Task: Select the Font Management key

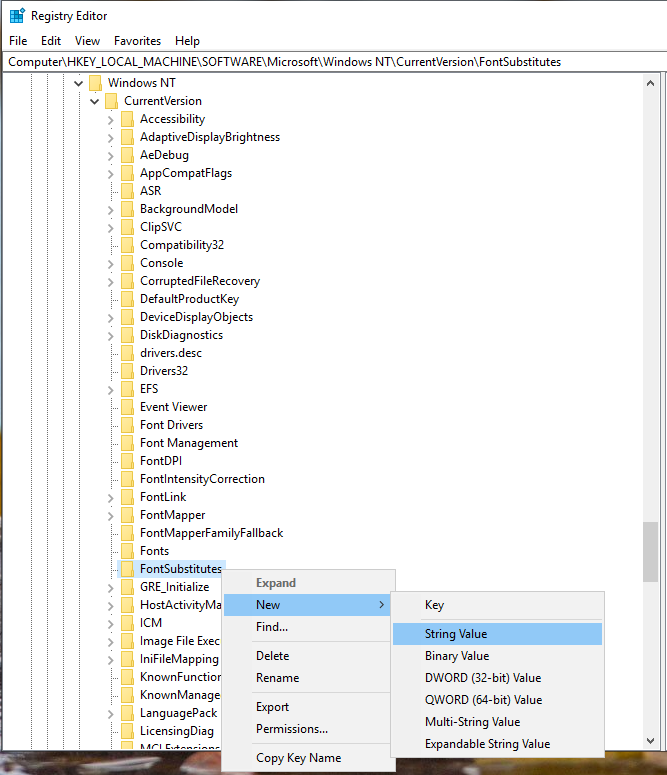Action: [x=189, y=443]
